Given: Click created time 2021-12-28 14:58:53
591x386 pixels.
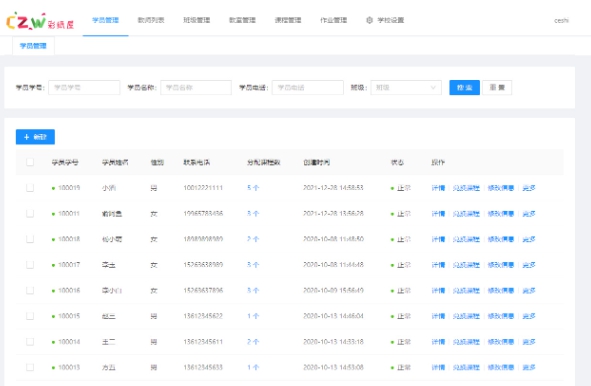Looking at the screenshot, I should [x=333, y=188].
